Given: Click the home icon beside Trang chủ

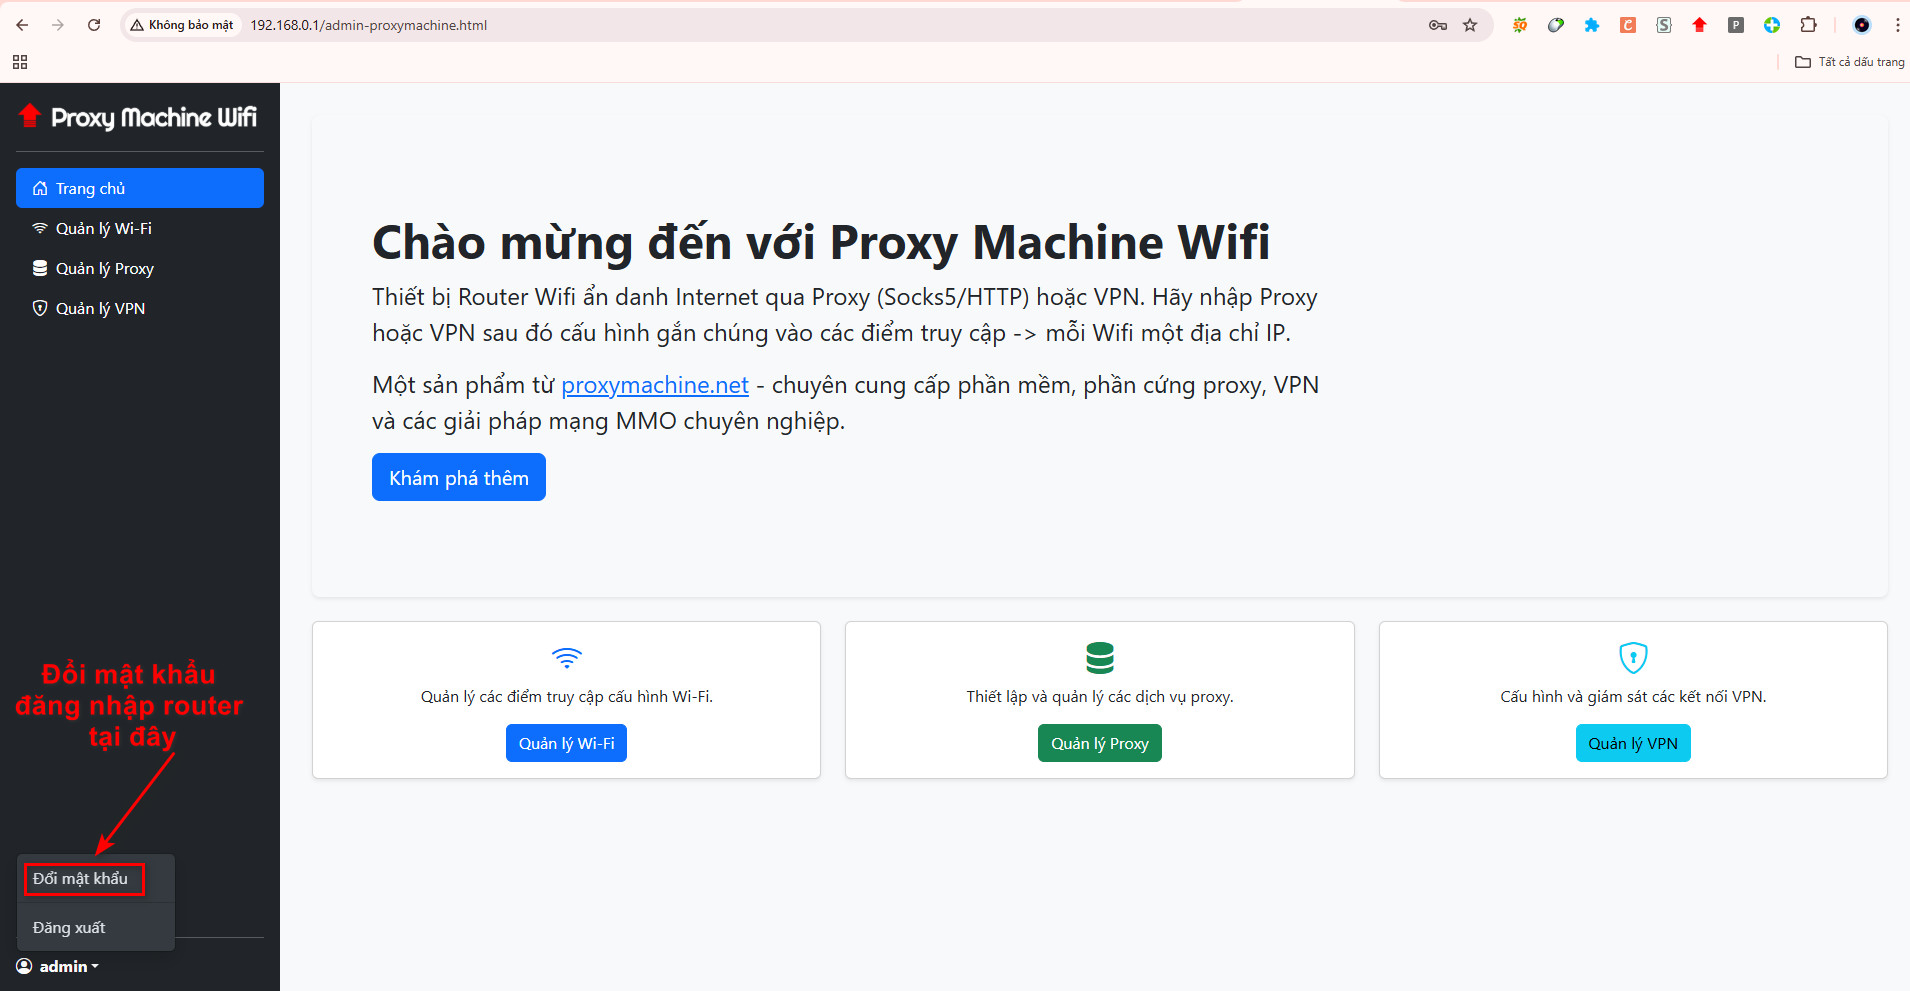Looking at the screenshot, I should point(40,188).
